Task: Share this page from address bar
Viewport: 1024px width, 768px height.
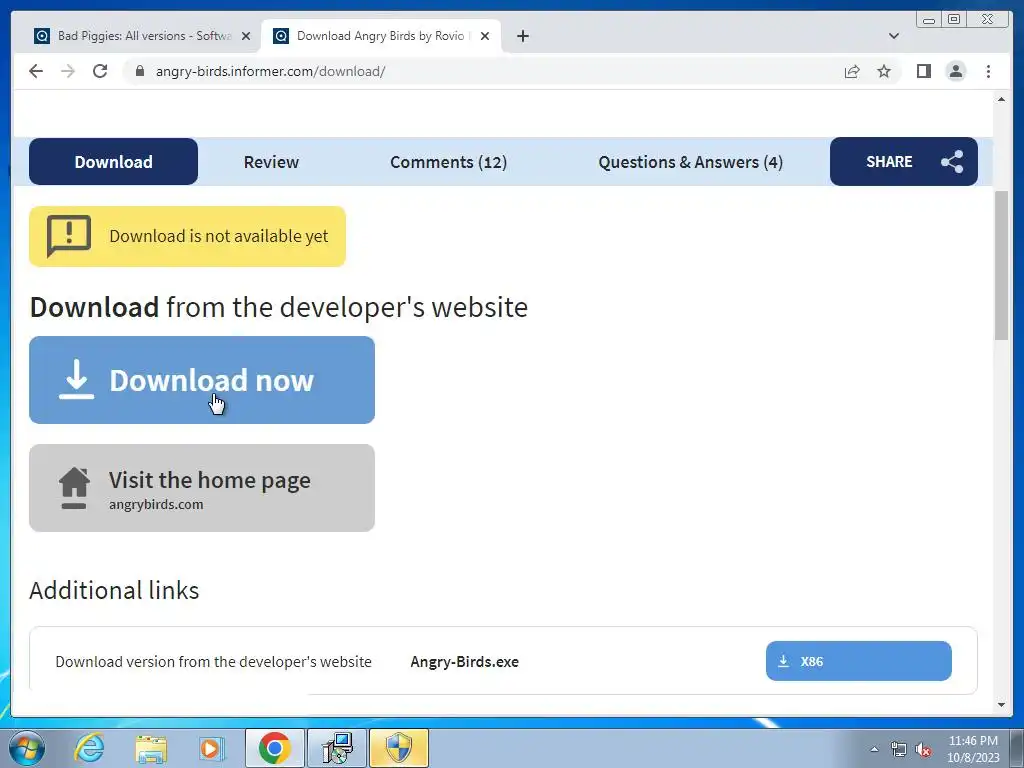Action: coord(852,71)
